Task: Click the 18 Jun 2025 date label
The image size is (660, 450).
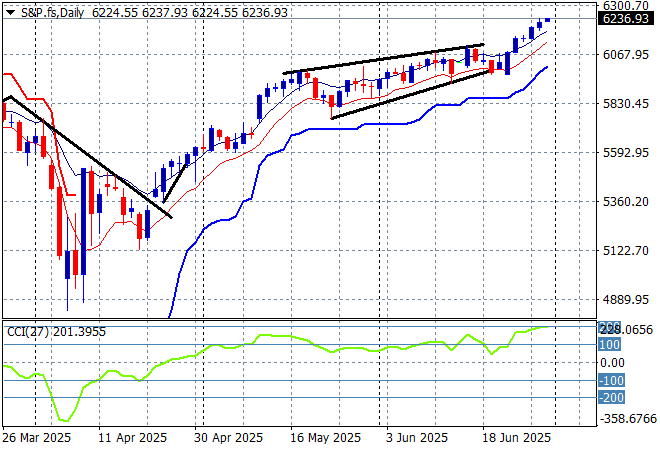Action: tap(516, 438)
